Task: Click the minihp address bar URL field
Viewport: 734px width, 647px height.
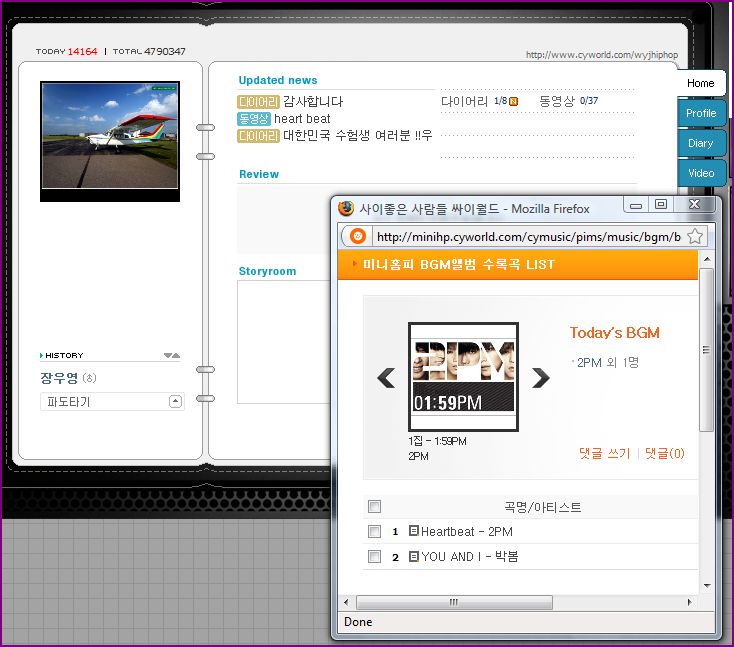Action: 528,237
